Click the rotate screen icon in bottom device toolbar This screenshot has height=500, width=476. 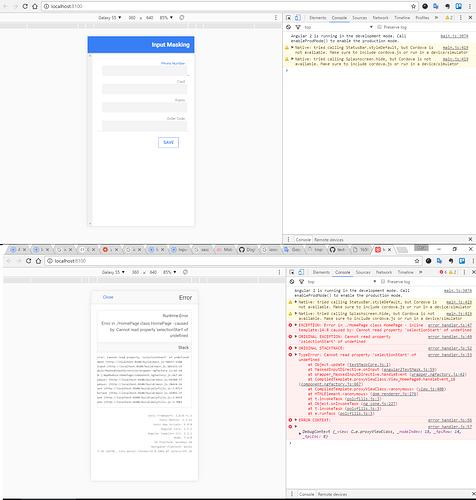click(185, 272)
